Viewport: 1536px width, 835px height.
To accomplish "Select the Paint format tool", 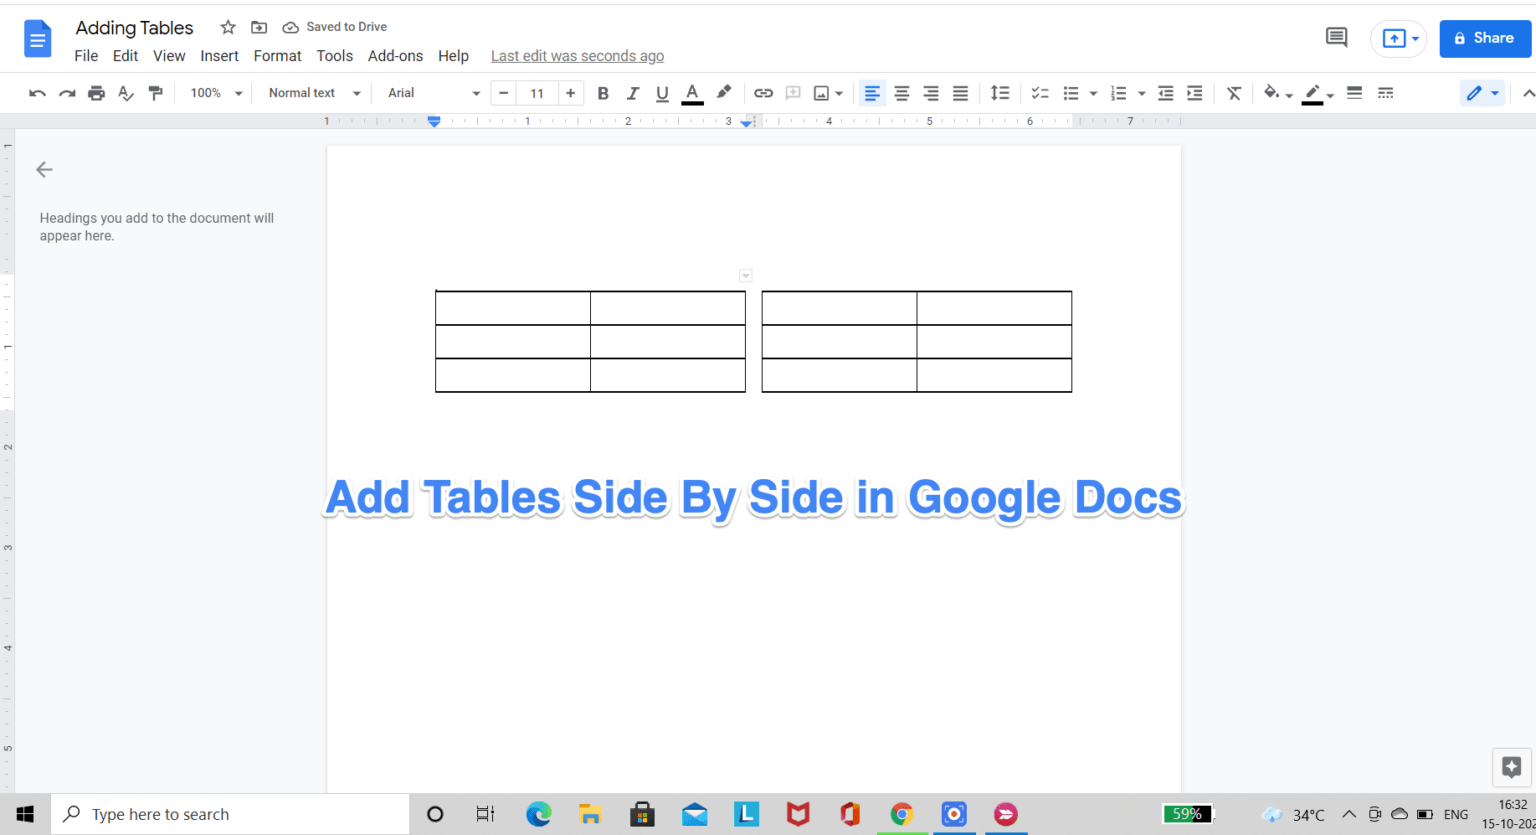I will (x=156, y=92).
